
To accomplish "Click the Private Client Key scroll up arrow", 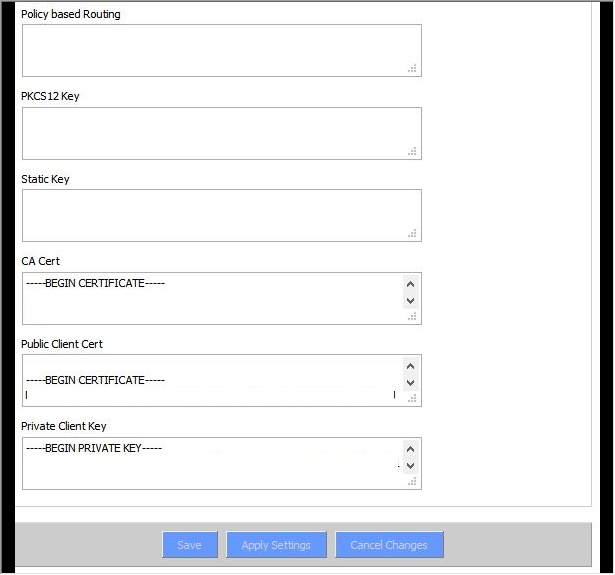I will (411, 449).
